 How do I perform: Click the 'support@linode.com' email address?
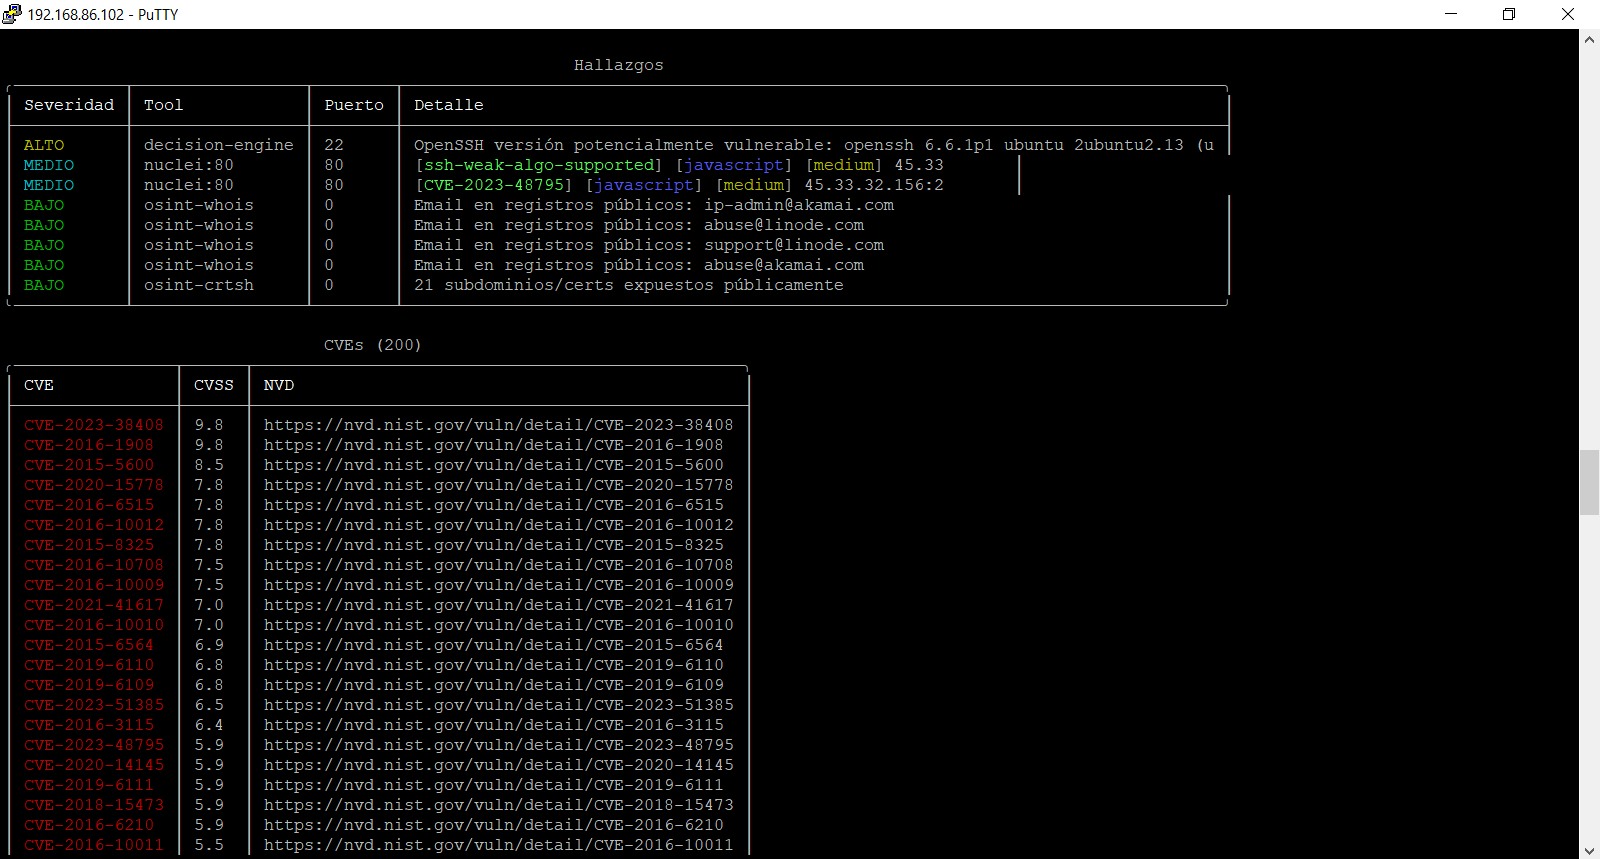click(794, 245)
